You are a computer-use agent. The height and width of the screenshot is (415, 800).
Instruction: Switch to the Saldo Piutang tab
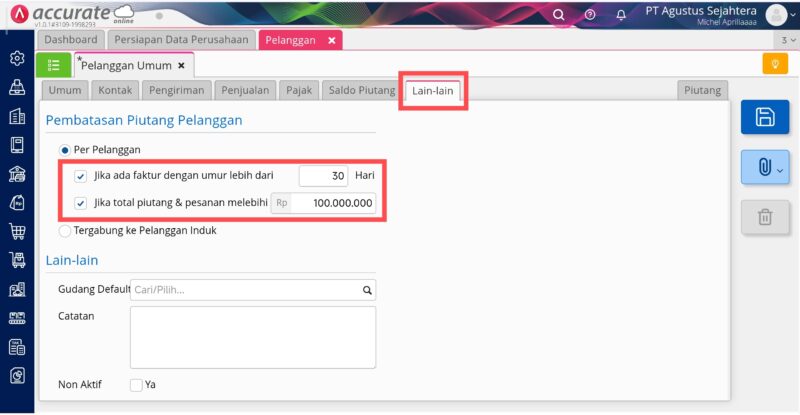(x=361, y=90)
